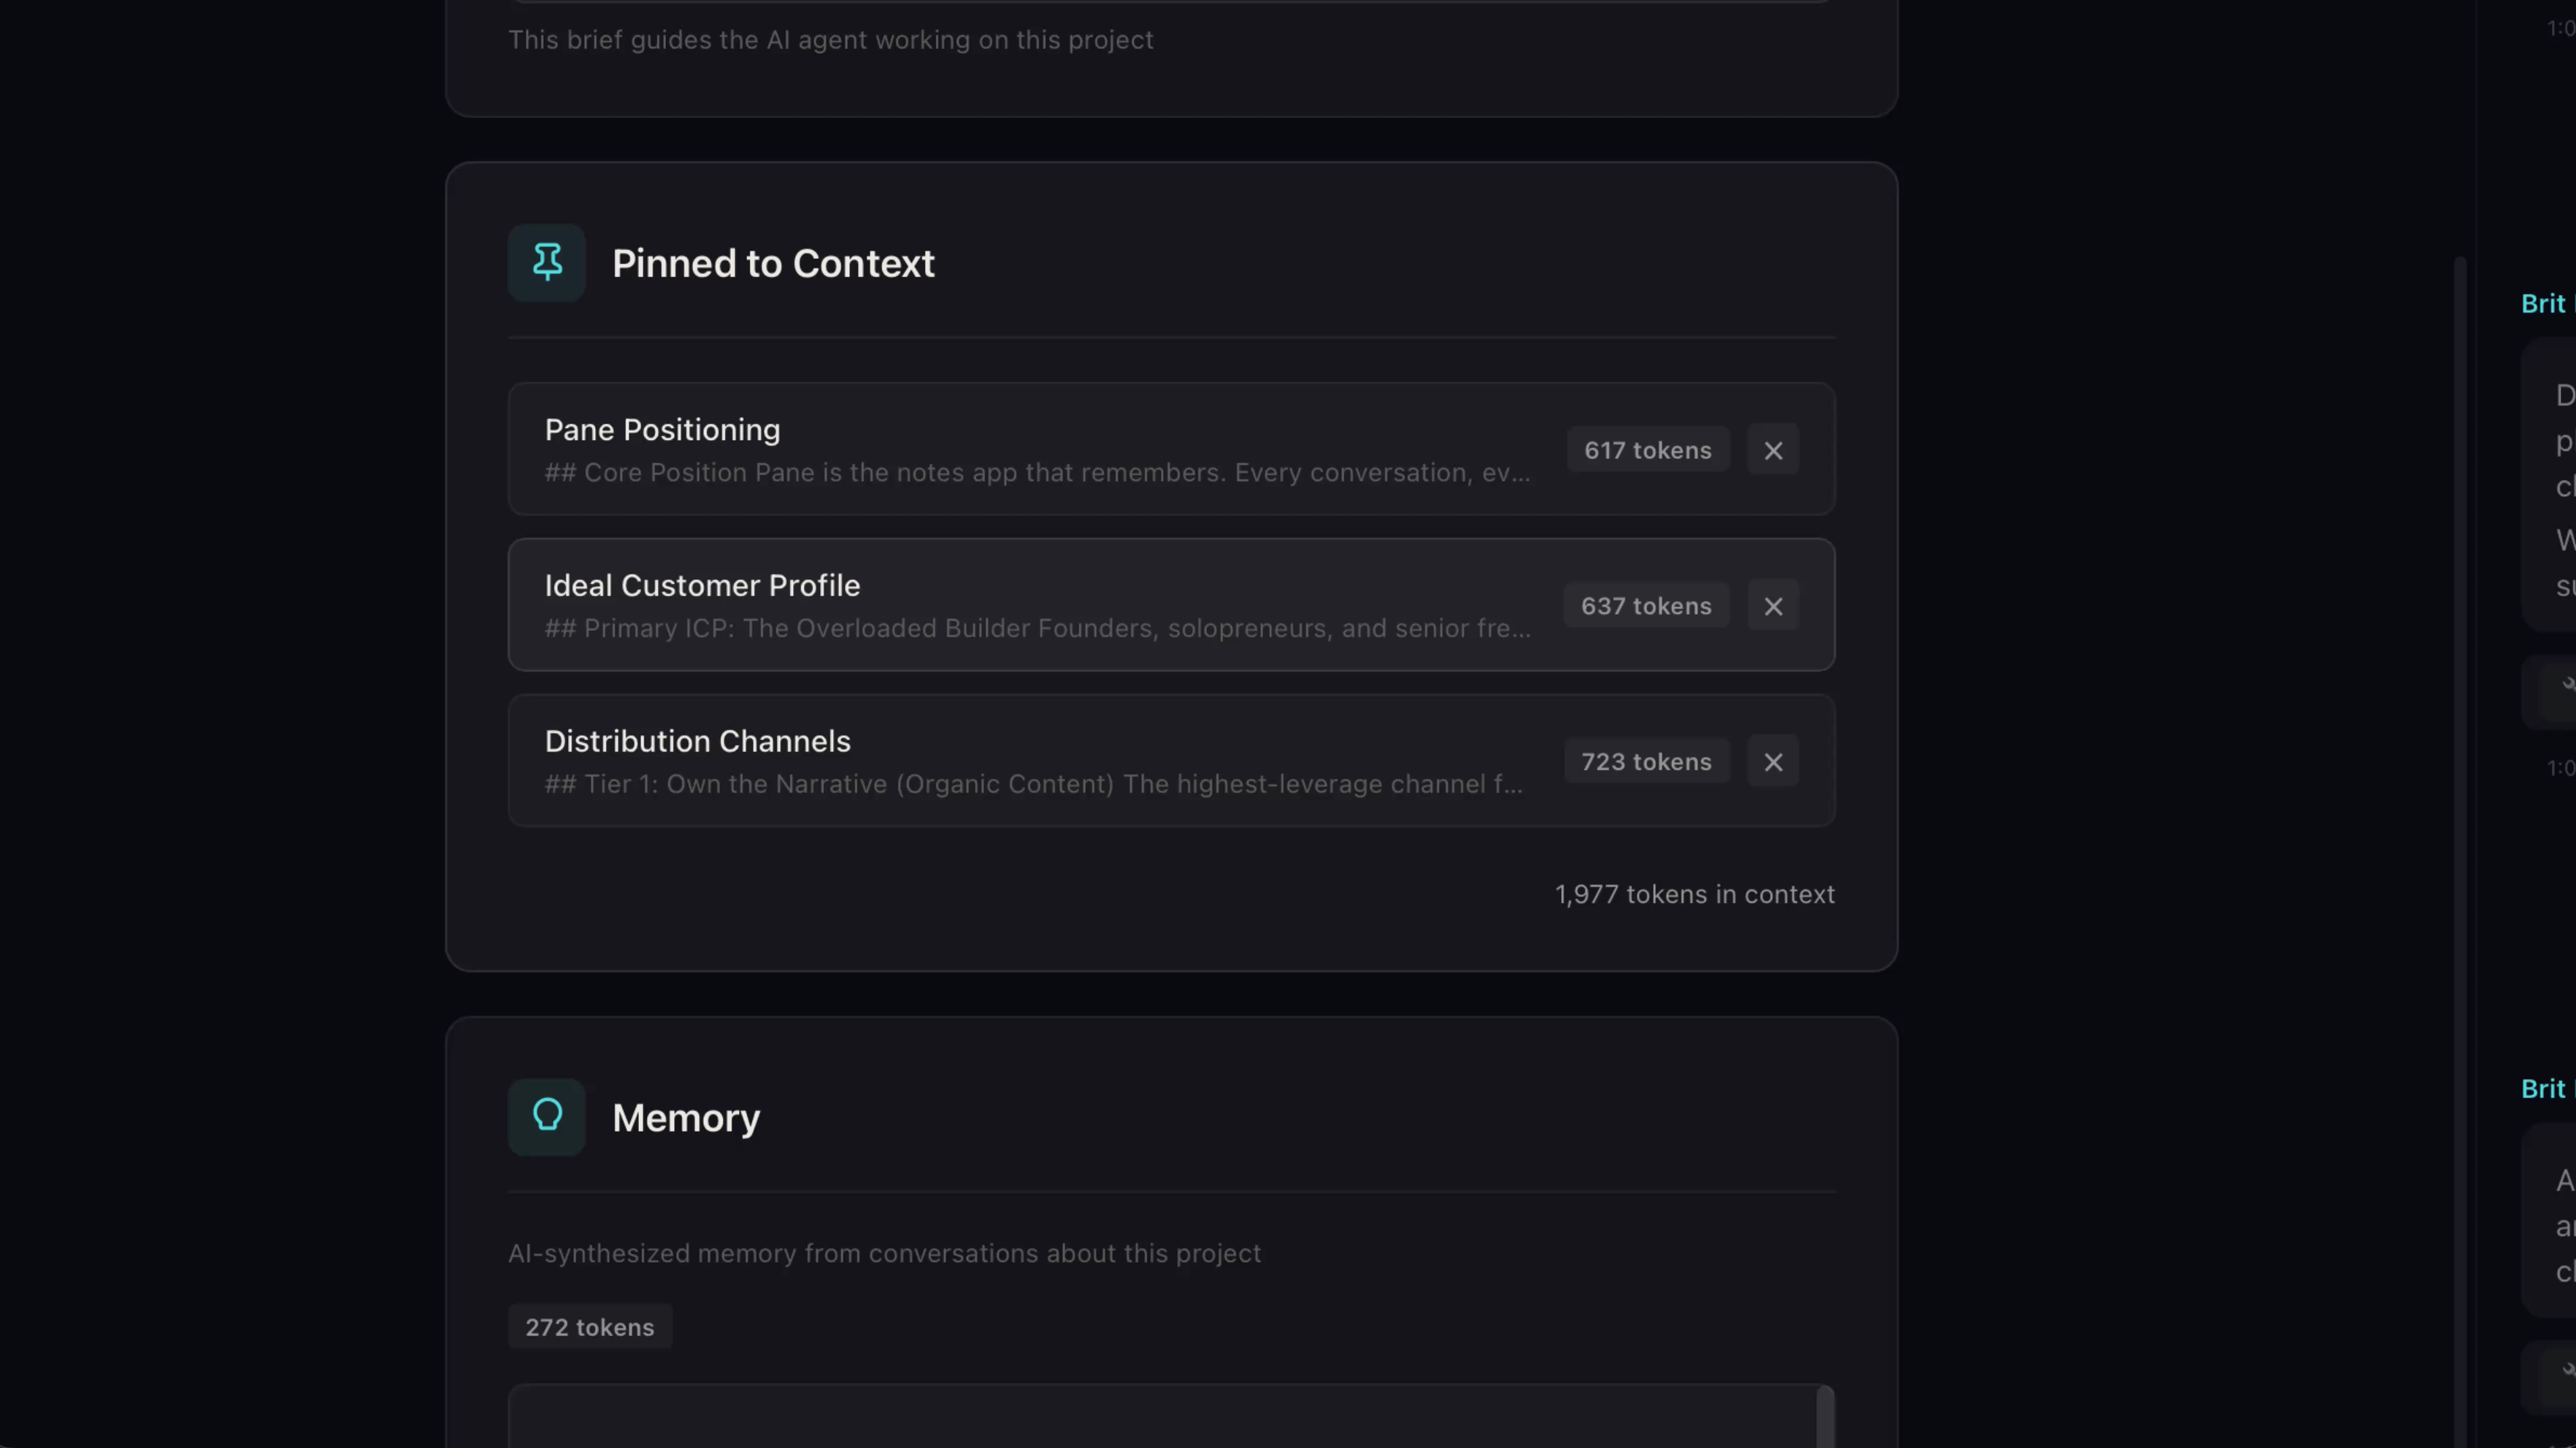Image resolution: width=2576 pixels, height=1448 pixels.
Task: Unpin the Ideal Customer Profile item
Action: [1773, 606]
